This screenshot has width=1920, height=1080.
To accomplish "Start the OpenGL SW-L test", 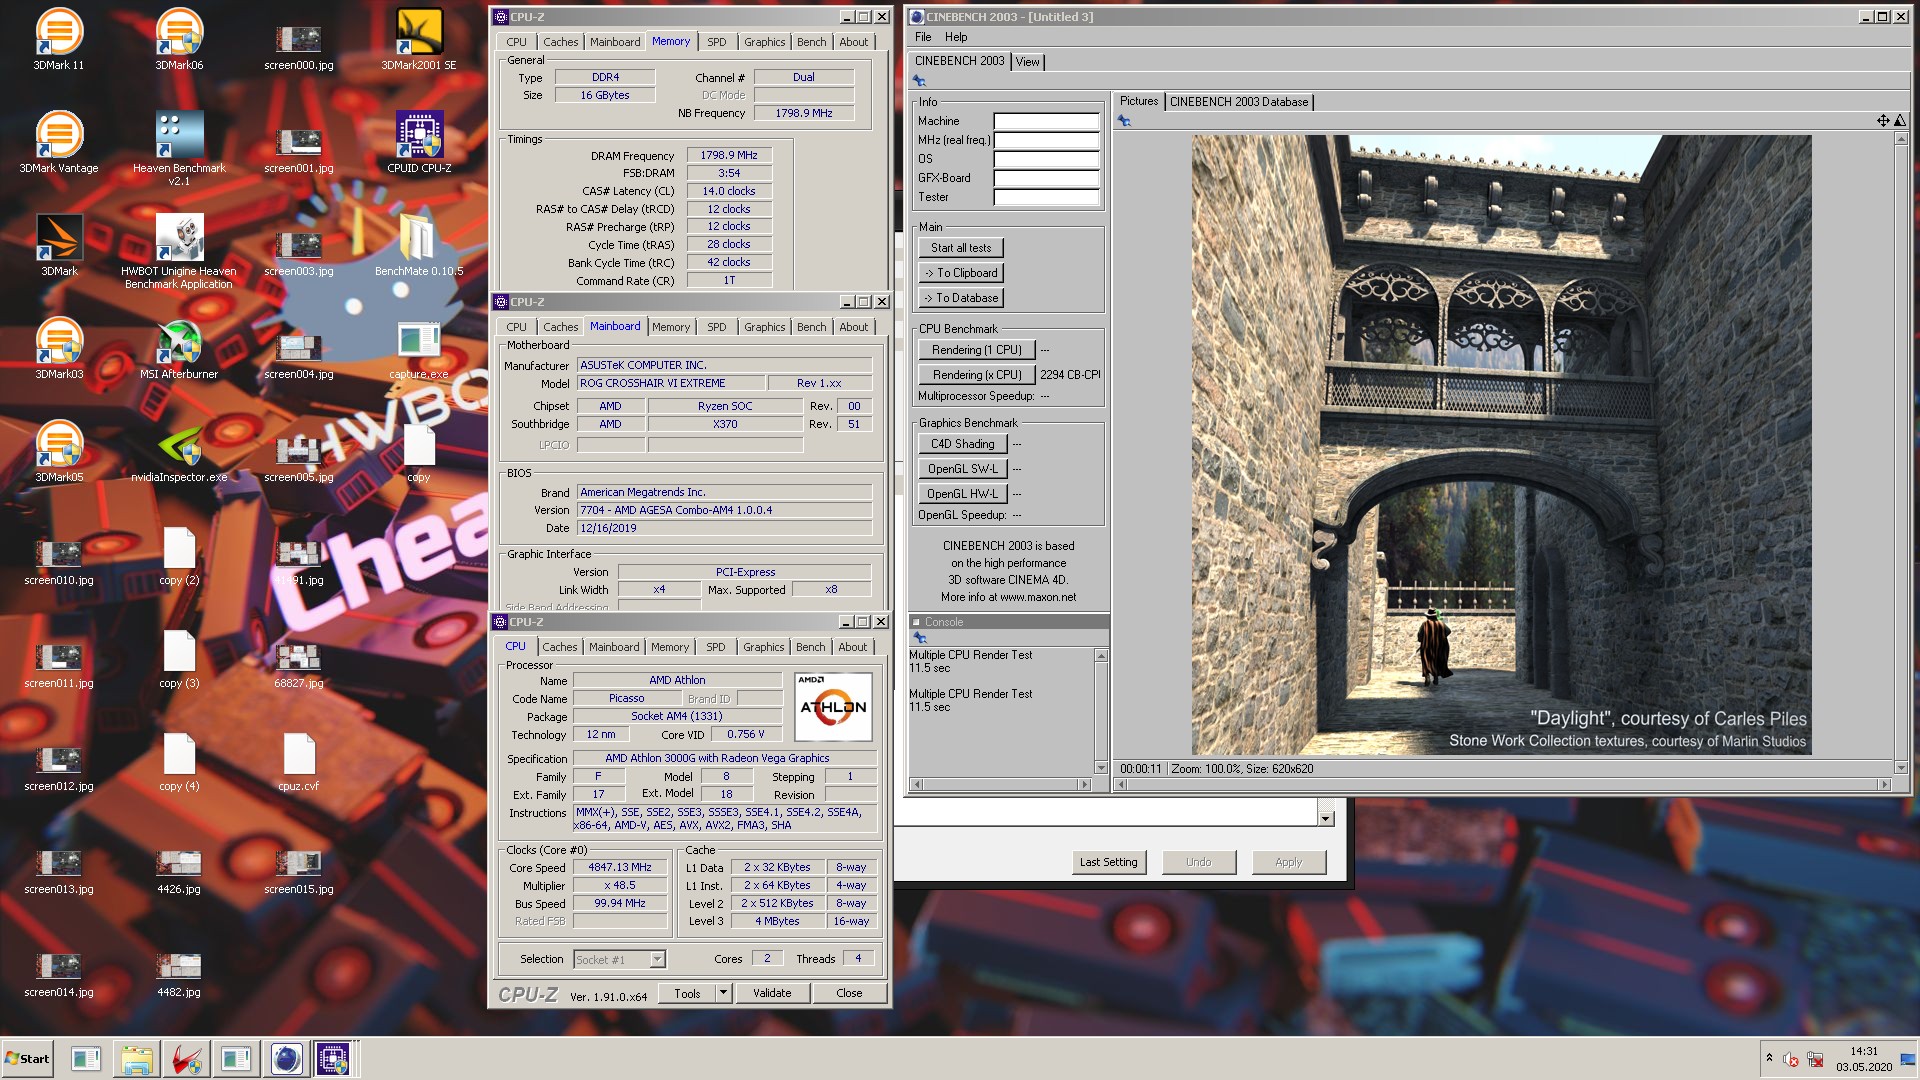I will point(963,469).
